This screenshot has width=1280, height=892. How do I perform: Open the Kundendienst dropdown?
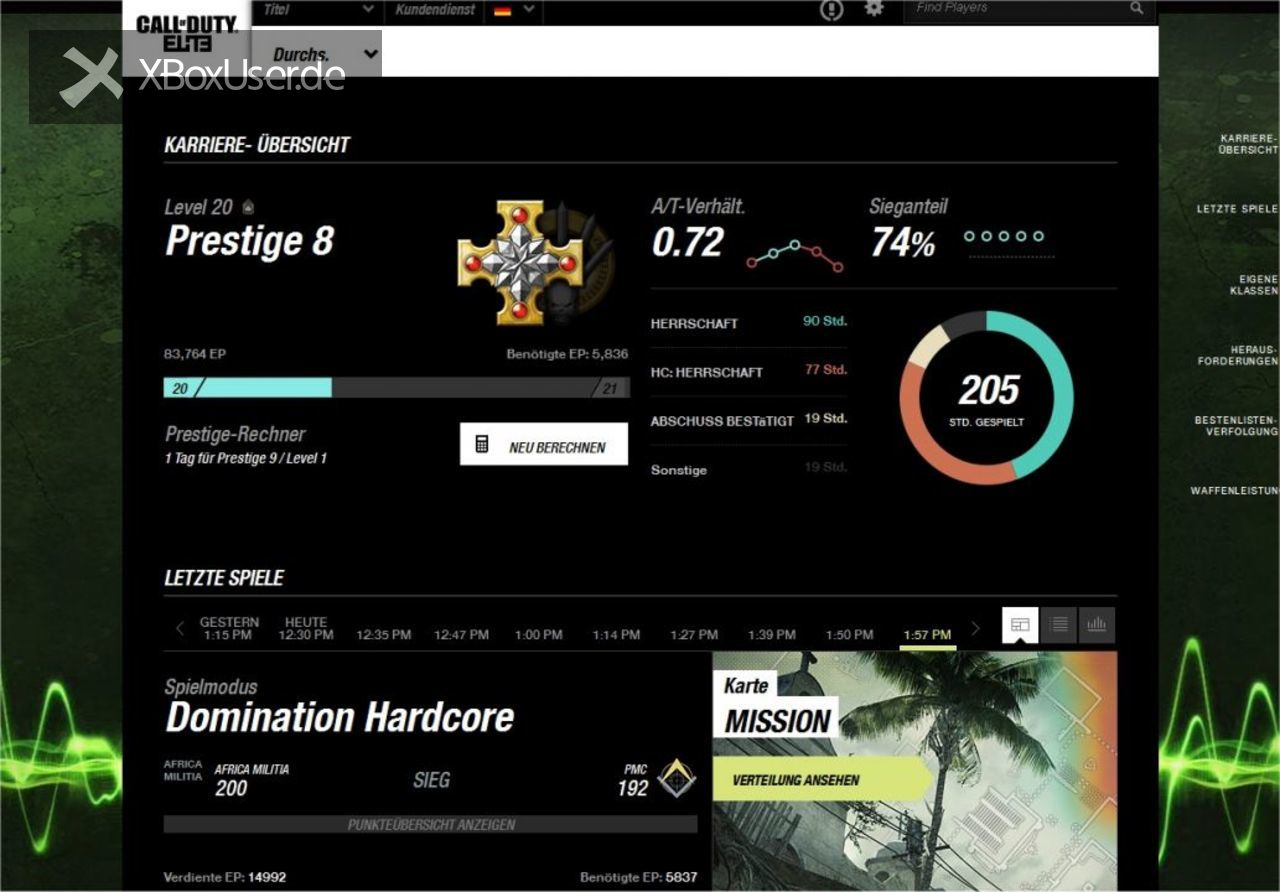[436, 9]
